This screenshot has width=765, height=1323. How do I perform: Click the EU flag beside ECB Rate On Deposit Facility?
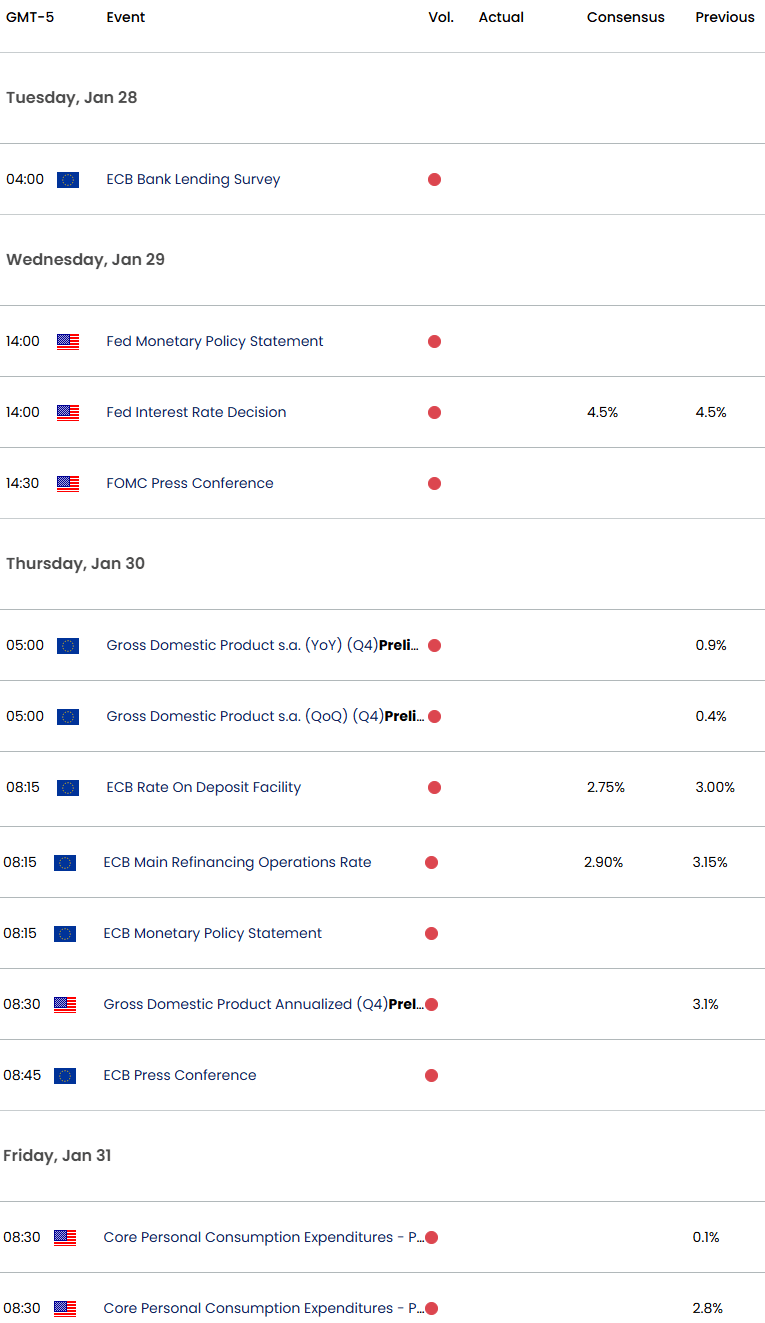(66, 787)
